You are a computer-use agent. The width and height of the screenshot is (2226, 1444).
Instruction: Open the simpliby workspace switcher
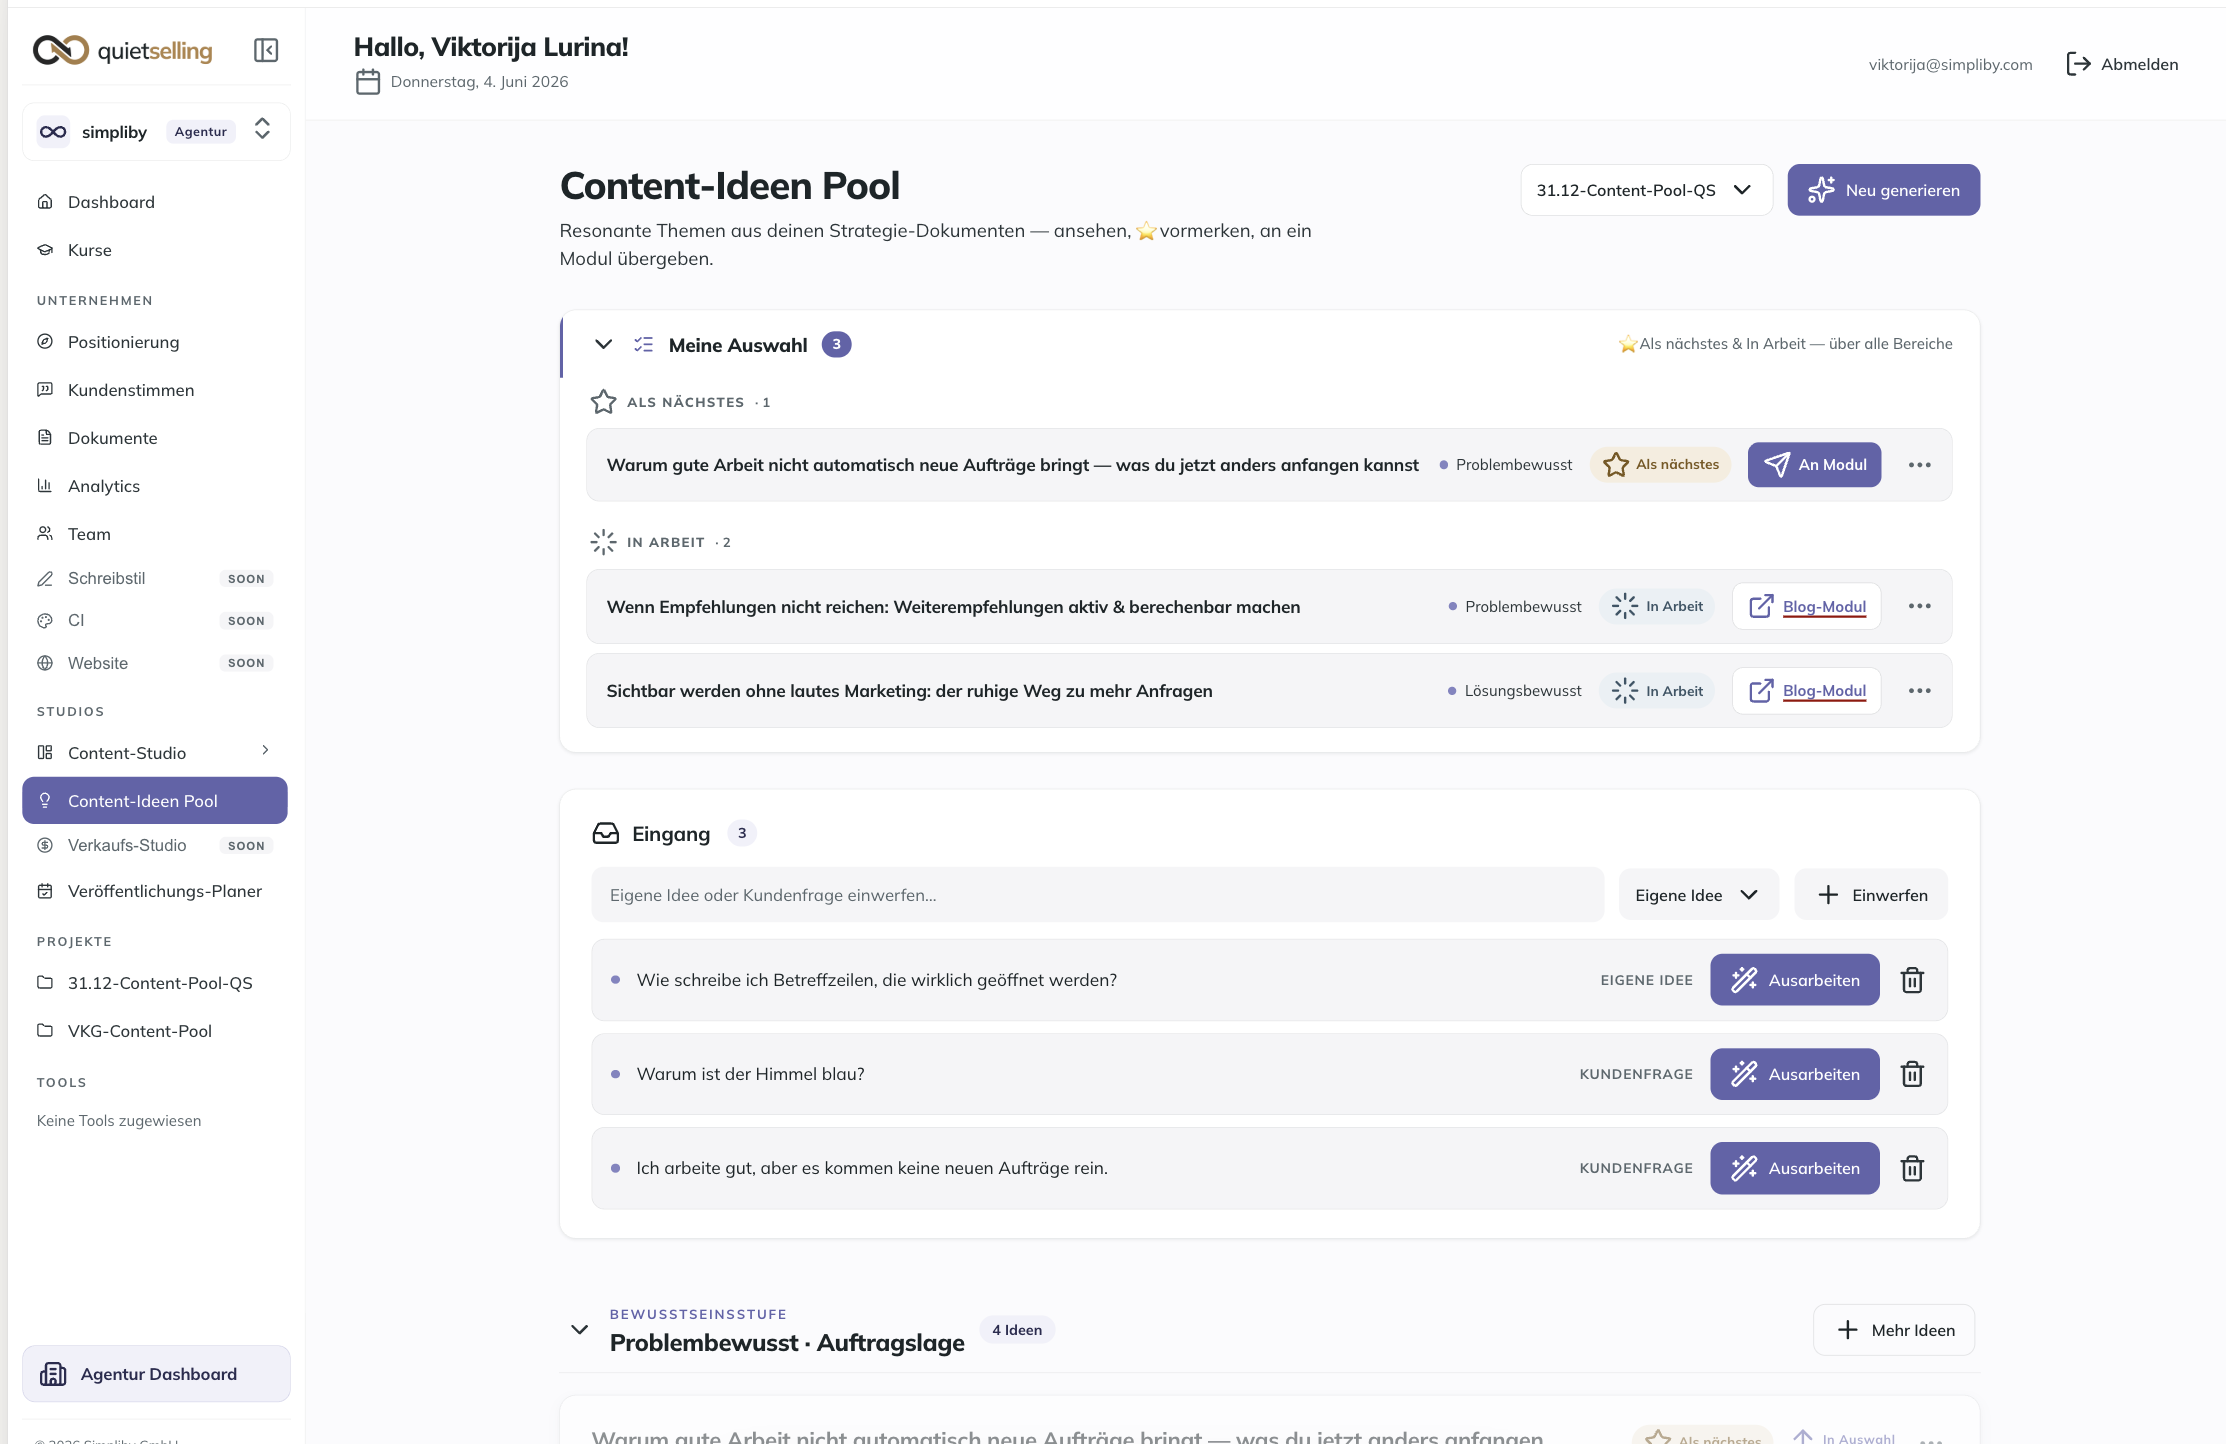click(156, 131)
